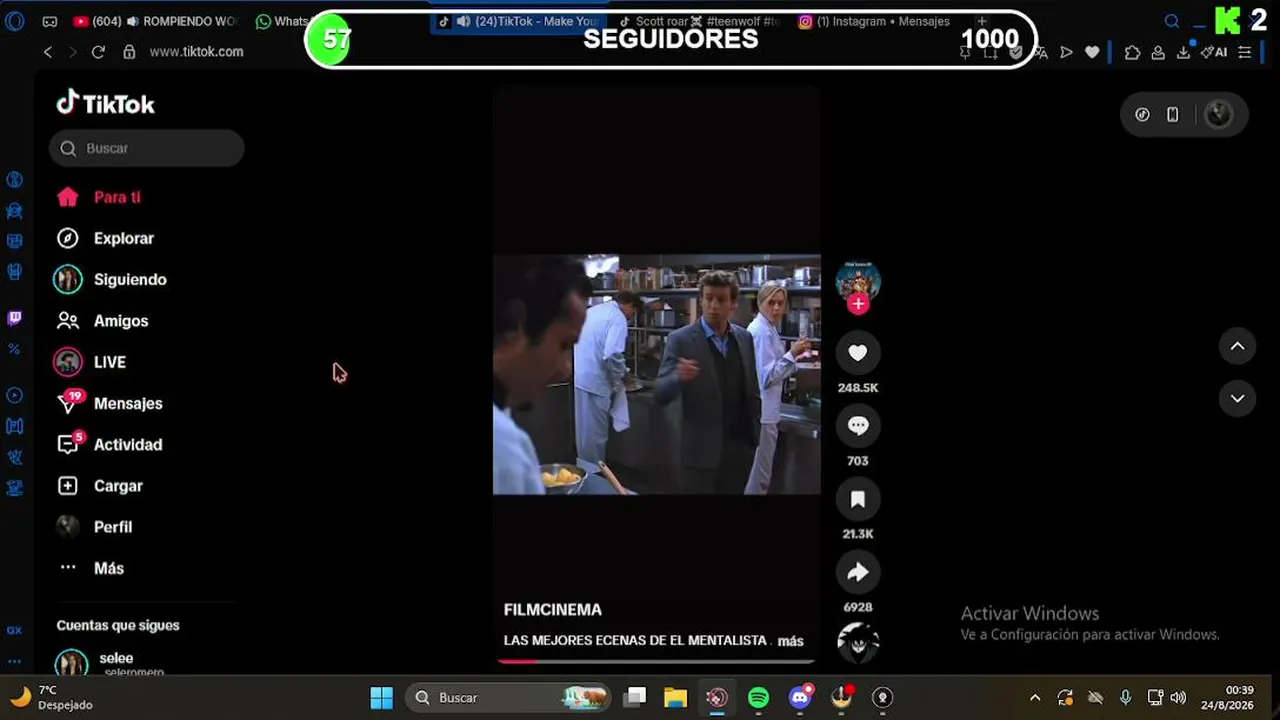
Task: Go to the Perfil page
Action: click(94, 527)
